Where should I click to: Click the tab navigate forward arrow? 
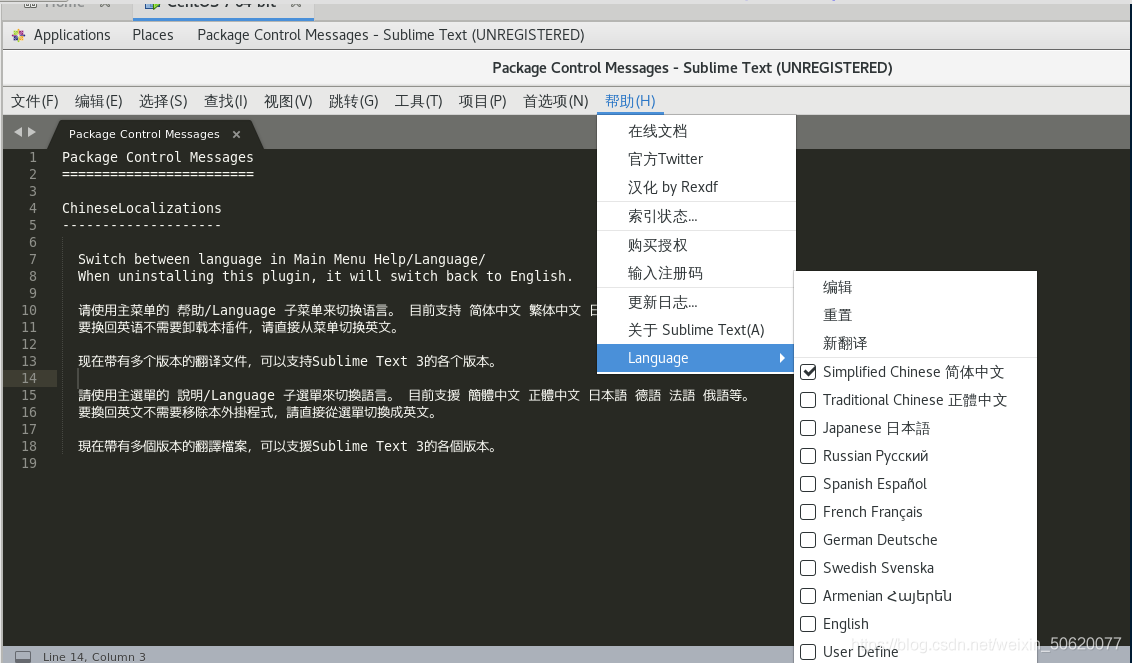32,132
